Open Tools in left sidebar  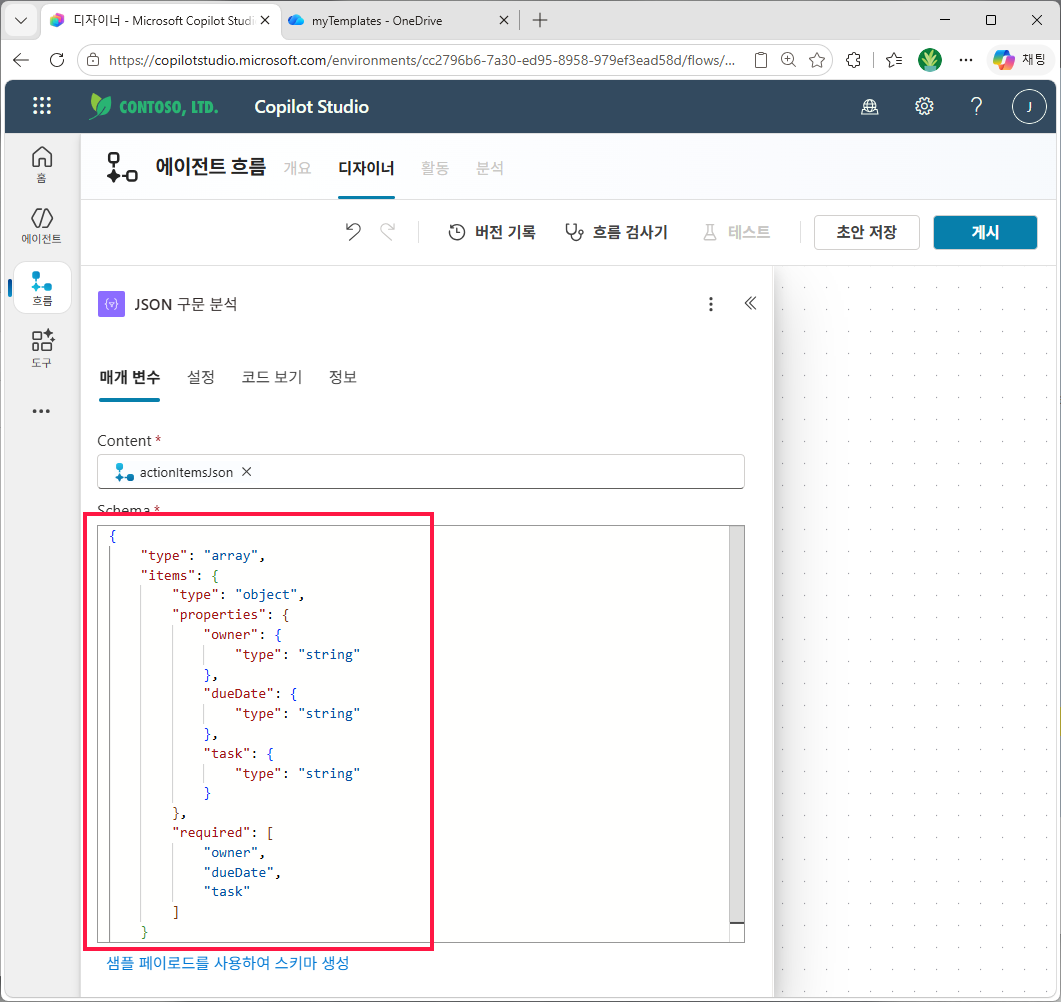pos(42,349)
